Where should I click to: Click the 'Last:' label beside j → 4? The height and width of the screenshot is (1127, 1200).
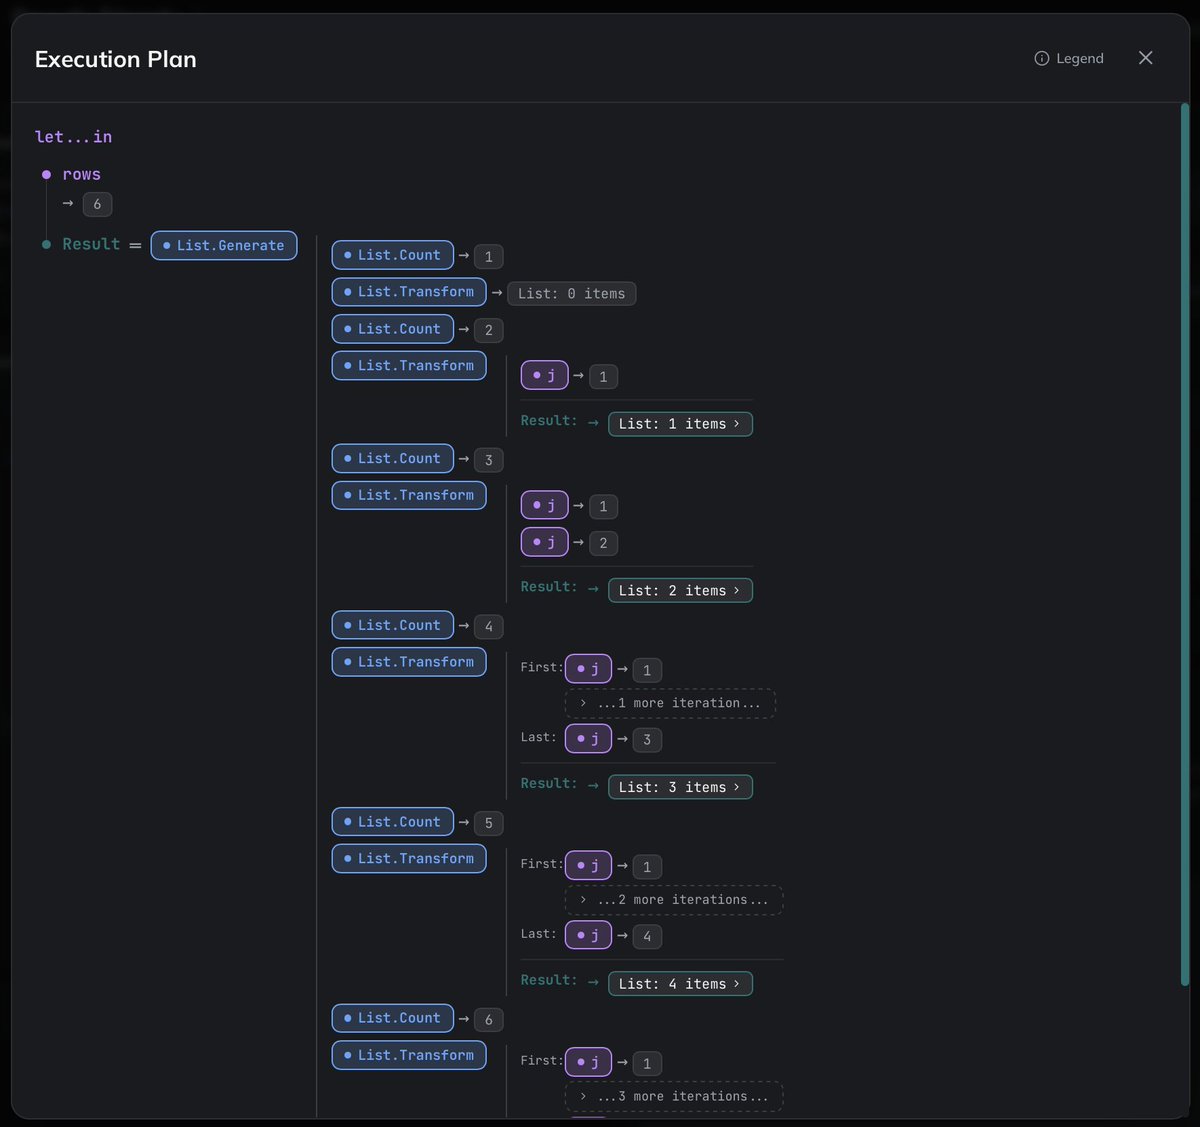pyautogui.click(x=538, y=934)
